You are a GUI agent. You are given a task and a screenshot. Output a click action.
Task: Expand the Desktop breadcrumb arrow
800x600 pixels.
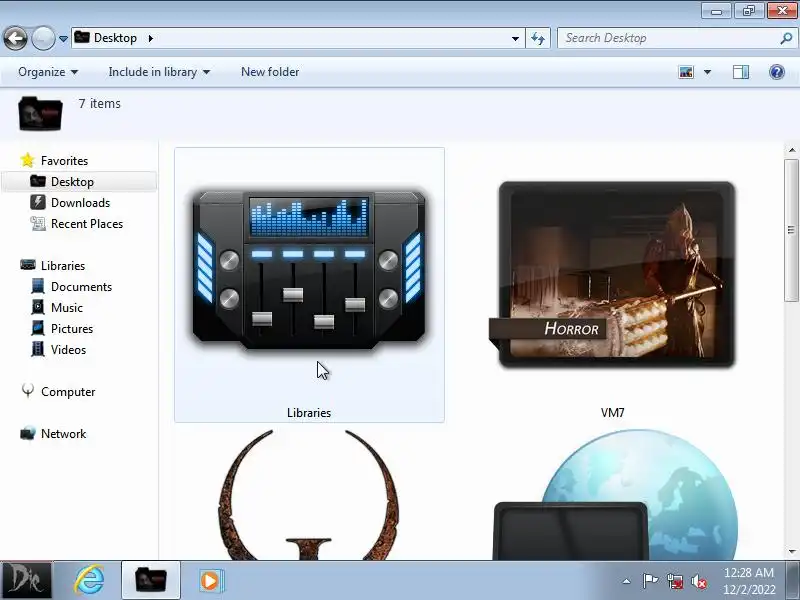[x=151, y=38]
